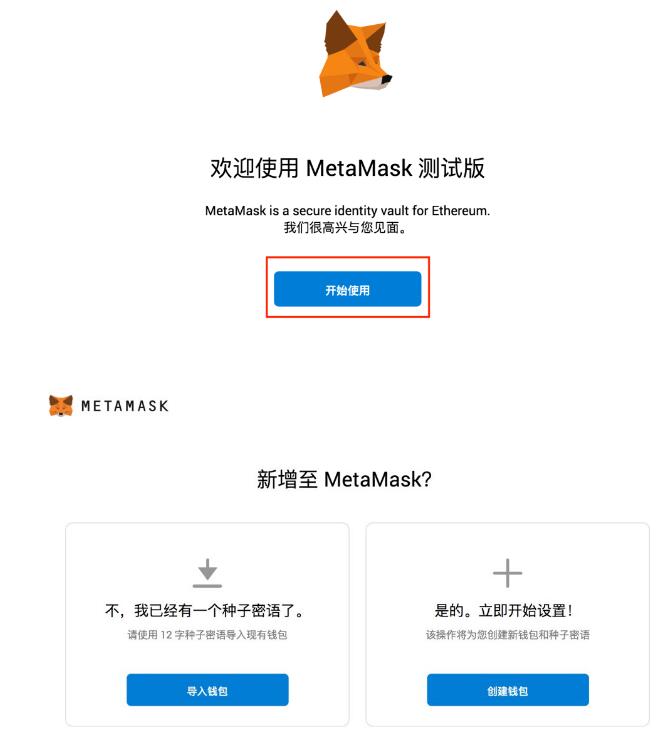The width and height of the screenshot is (667, 738).
Task: Click the 是的。立即开始设置! title
Action: [503, 610]
